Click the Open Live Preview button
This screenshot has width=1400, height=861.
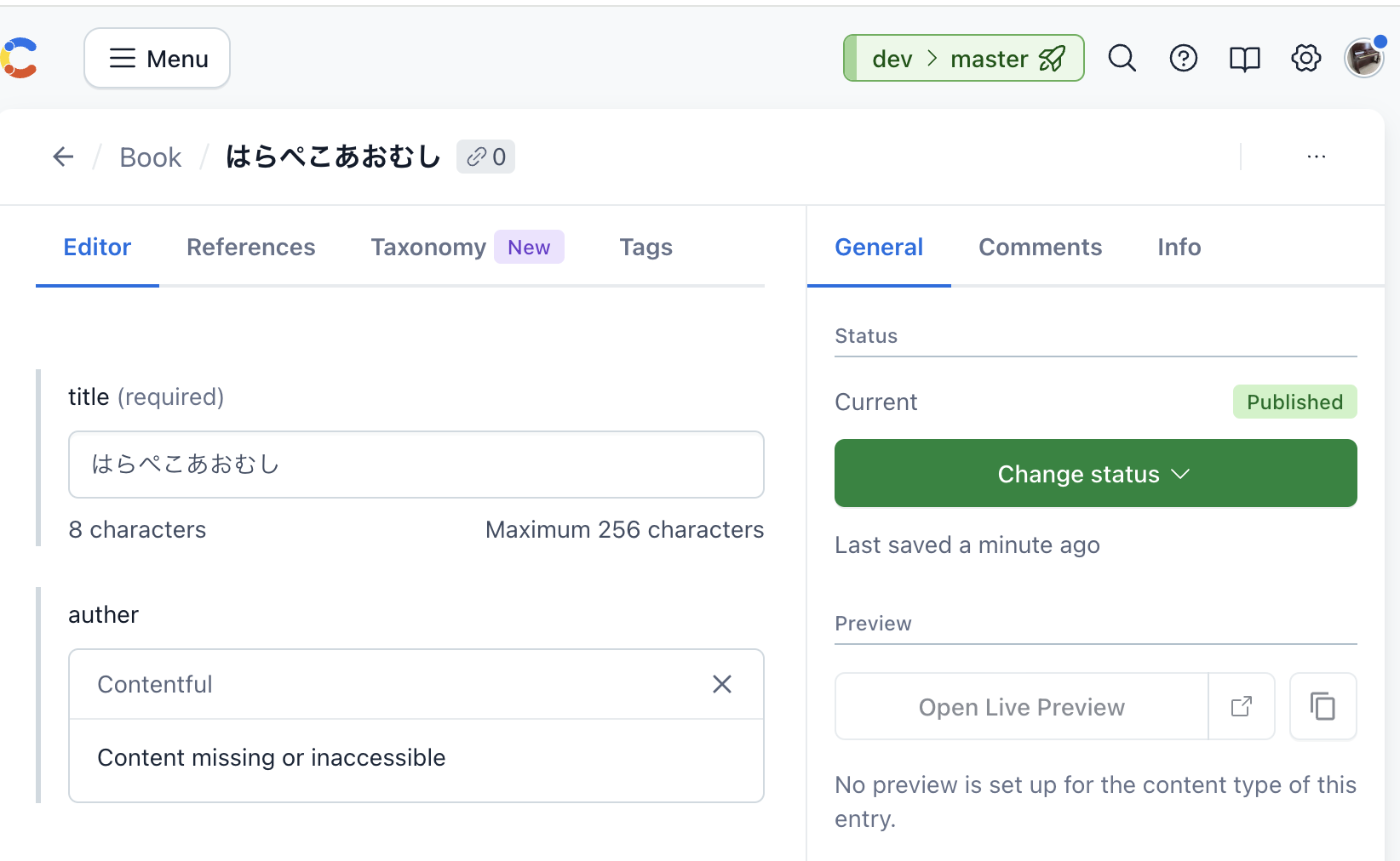point(1021,707)
